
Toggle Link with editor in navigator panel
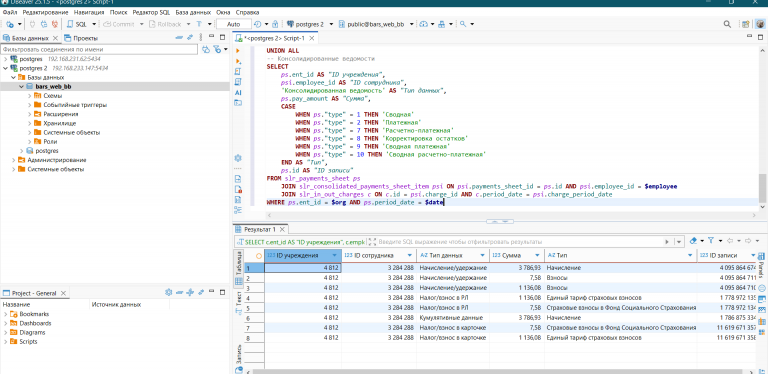point(190,38)
